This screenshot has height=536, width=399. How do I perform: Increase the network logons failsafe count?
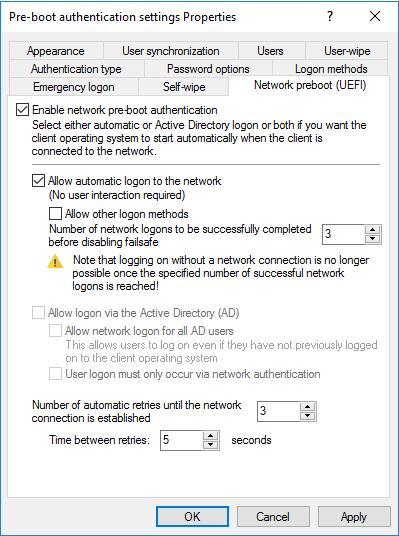pyautogui.click(x=373, y=230)
